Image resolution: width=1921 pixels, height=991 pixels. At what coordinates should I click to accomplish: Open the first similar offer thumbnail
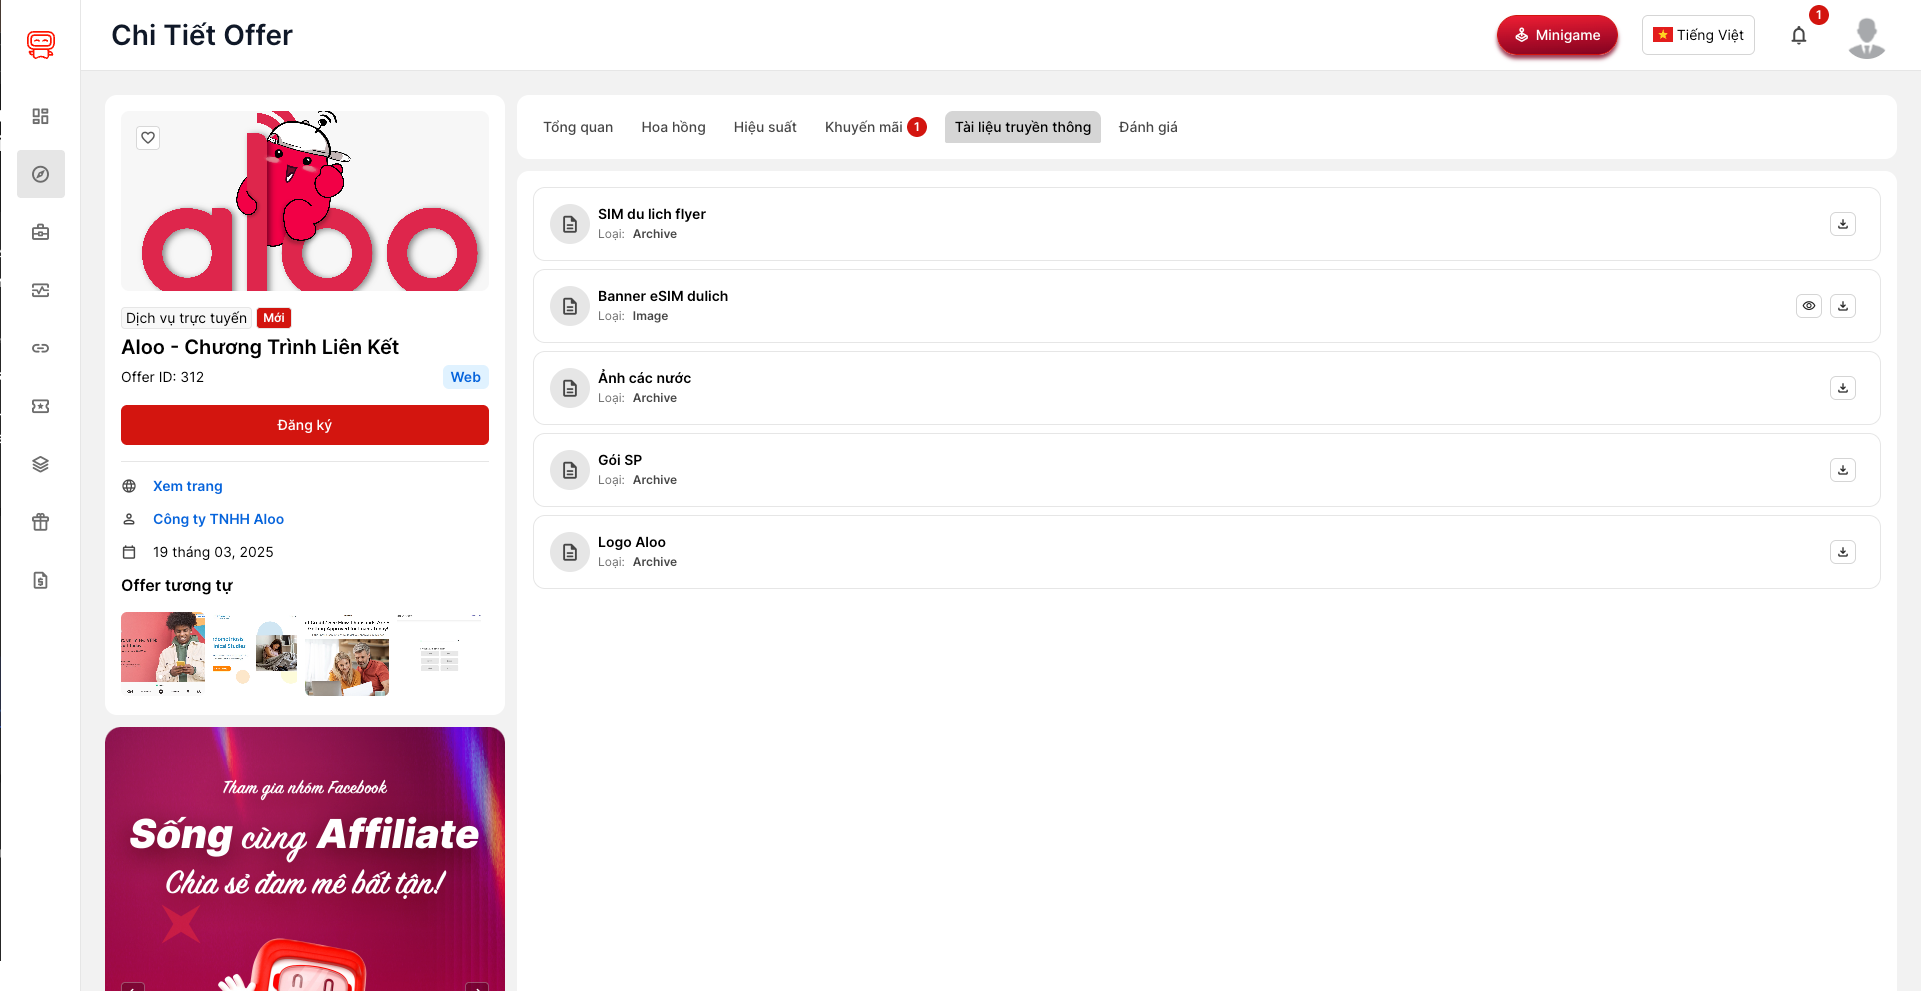pyautogui.click(x=163, y=653)
